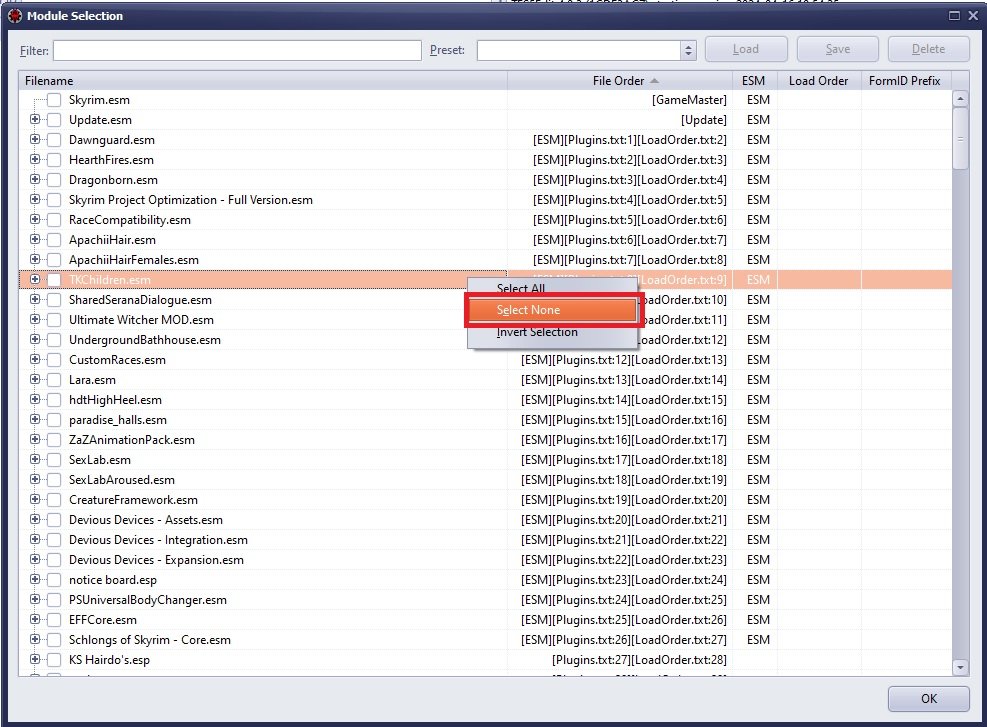Click the scrollbar down arrow
This screenshot has width=987, height=727.
[960, 667]
